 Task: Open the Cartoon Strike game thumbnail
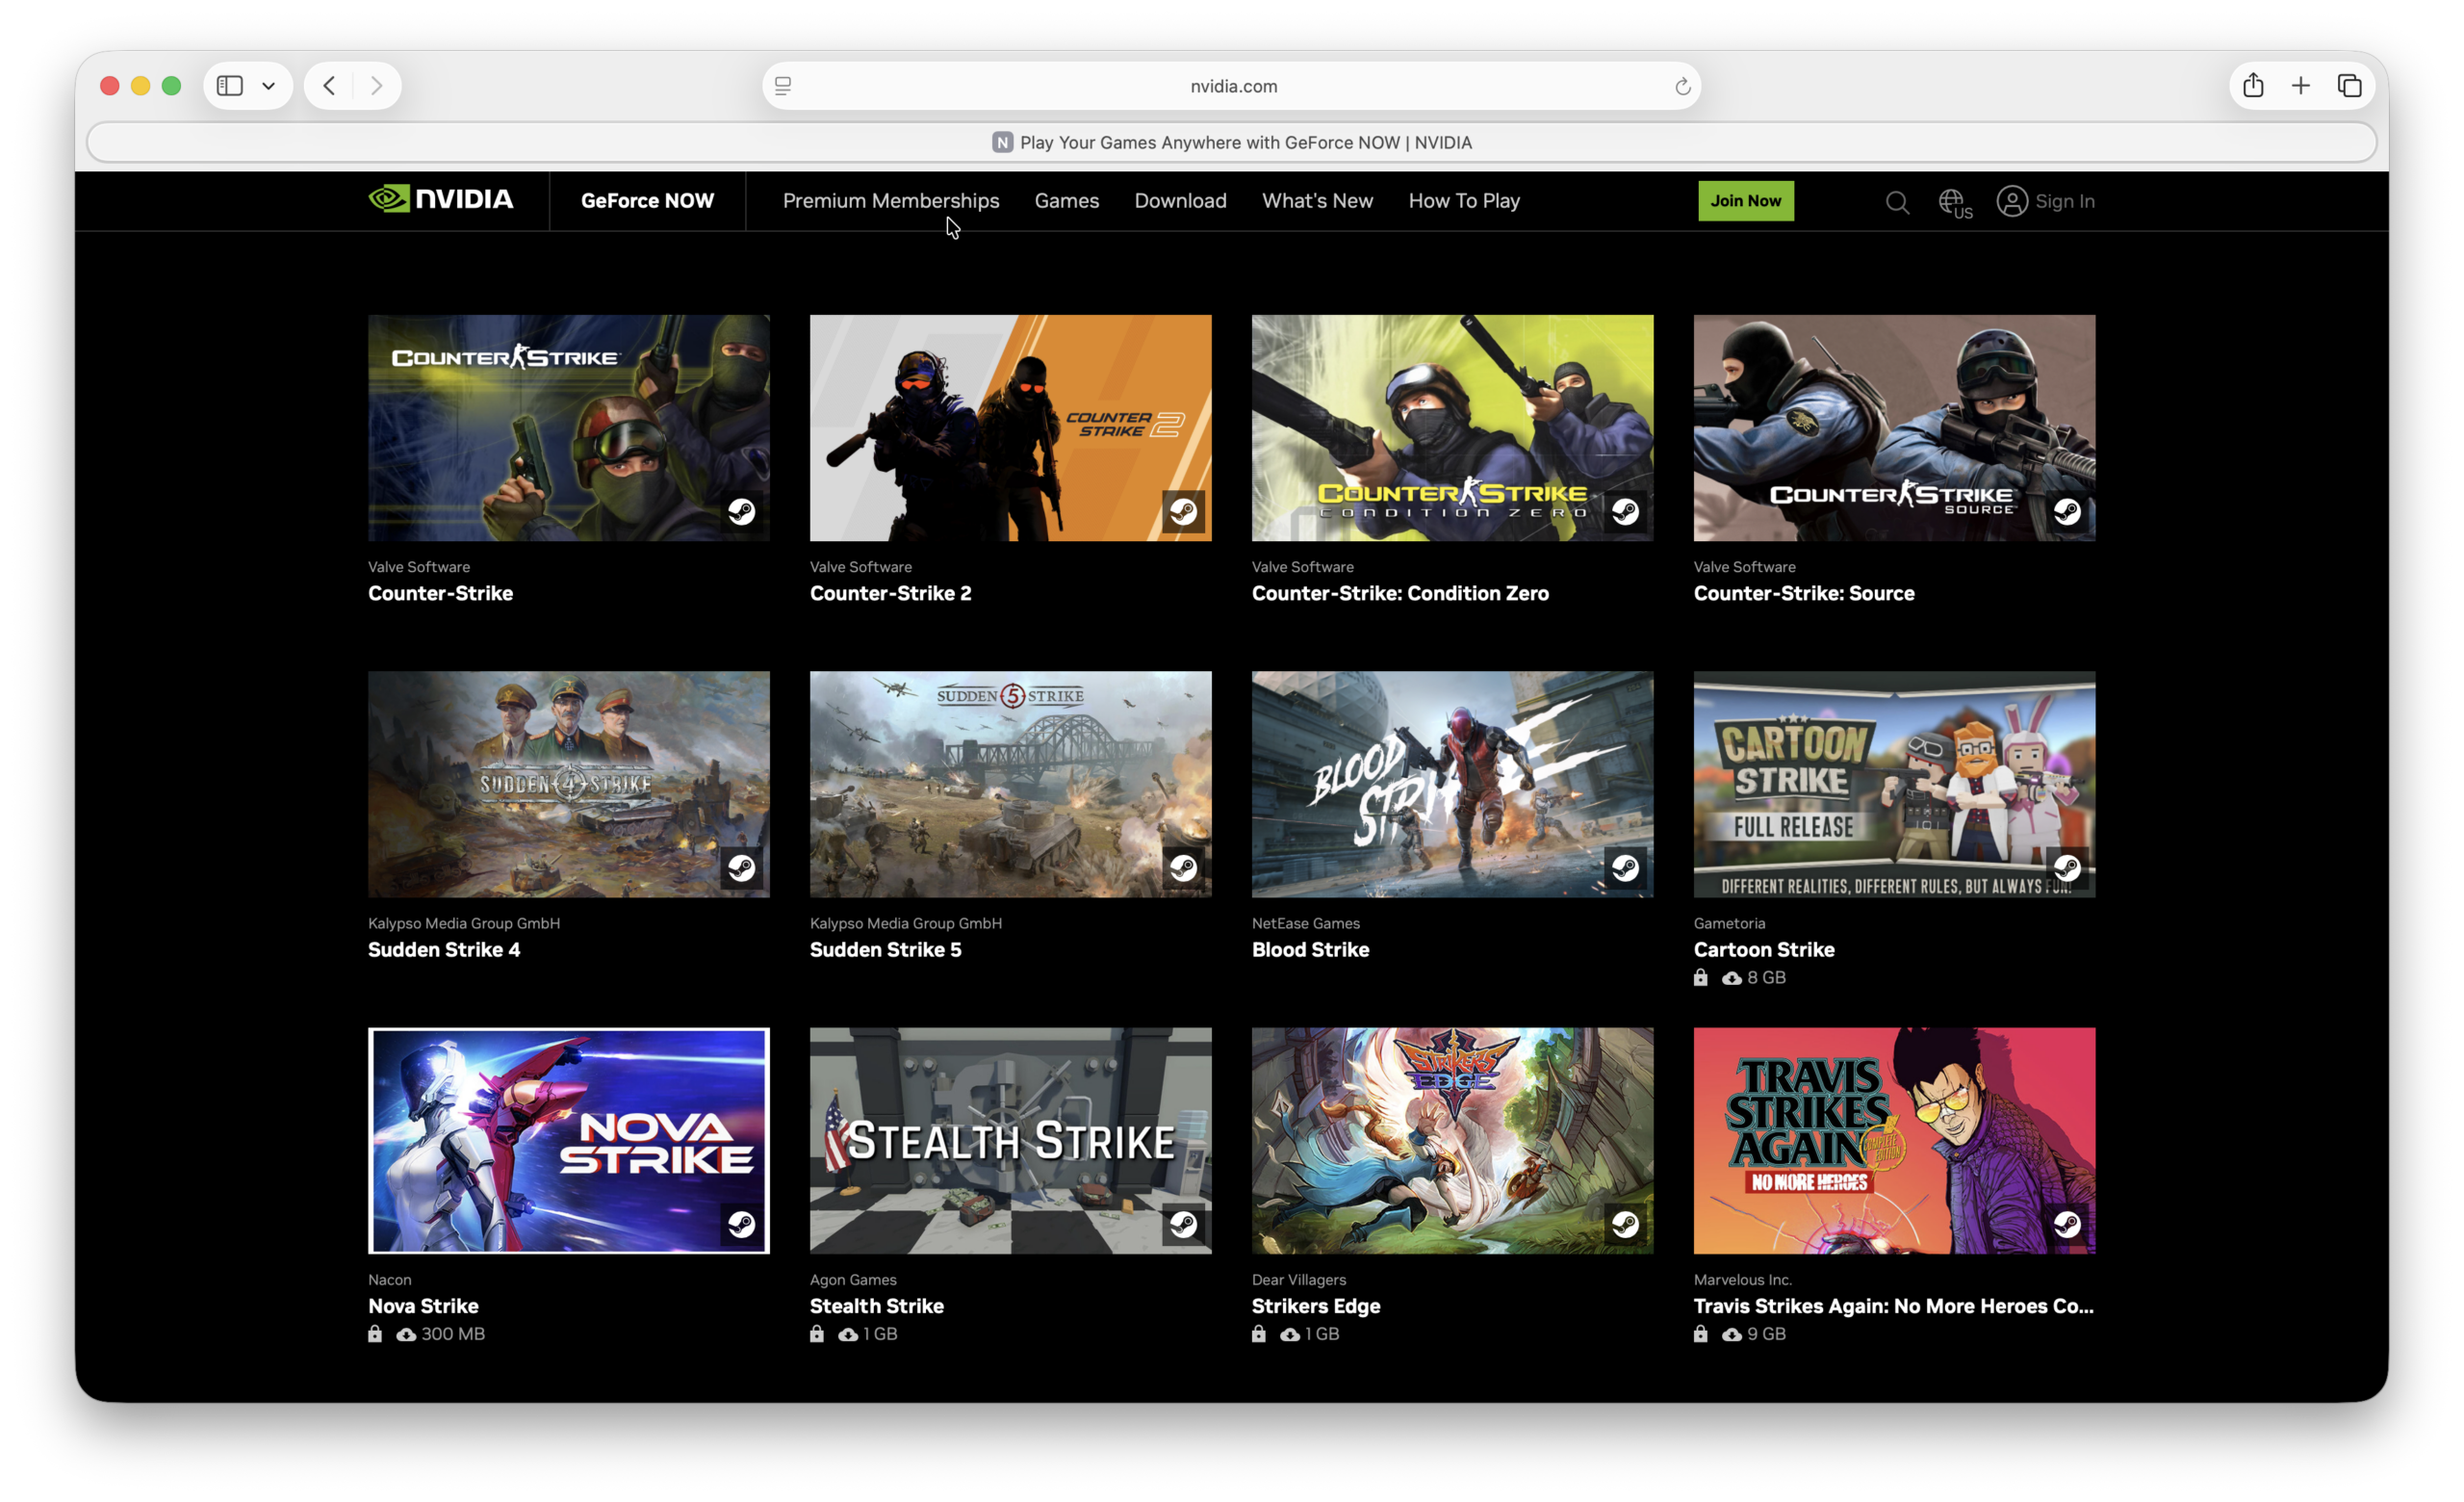1894,784
